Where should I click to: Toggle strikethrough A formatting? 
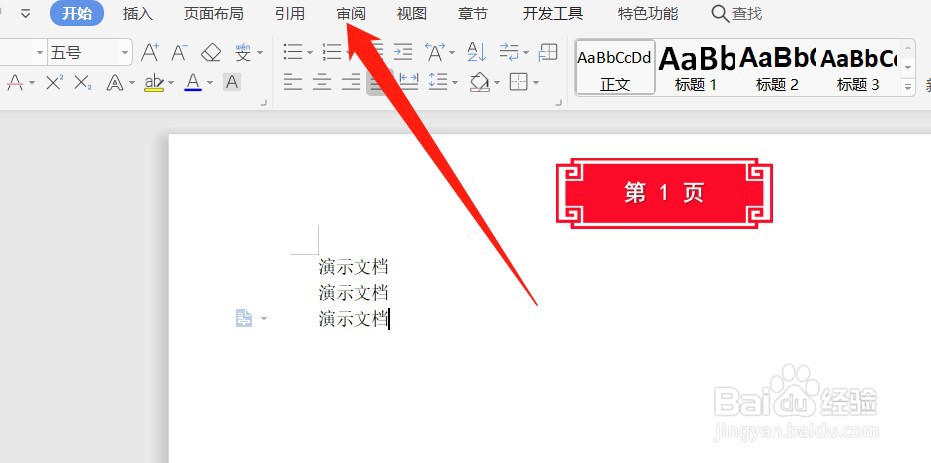click(x=15, y=83)
